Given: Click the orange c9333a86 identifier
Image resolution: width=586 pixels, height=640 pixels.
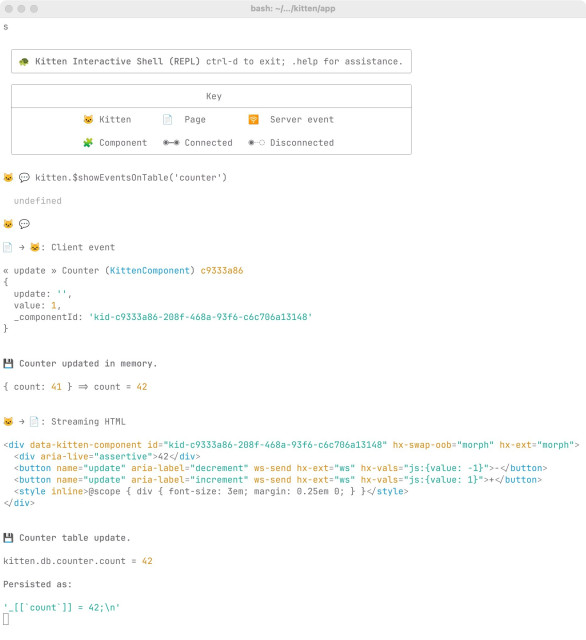Looking at the screenshot, I should (x=222, y=271).
